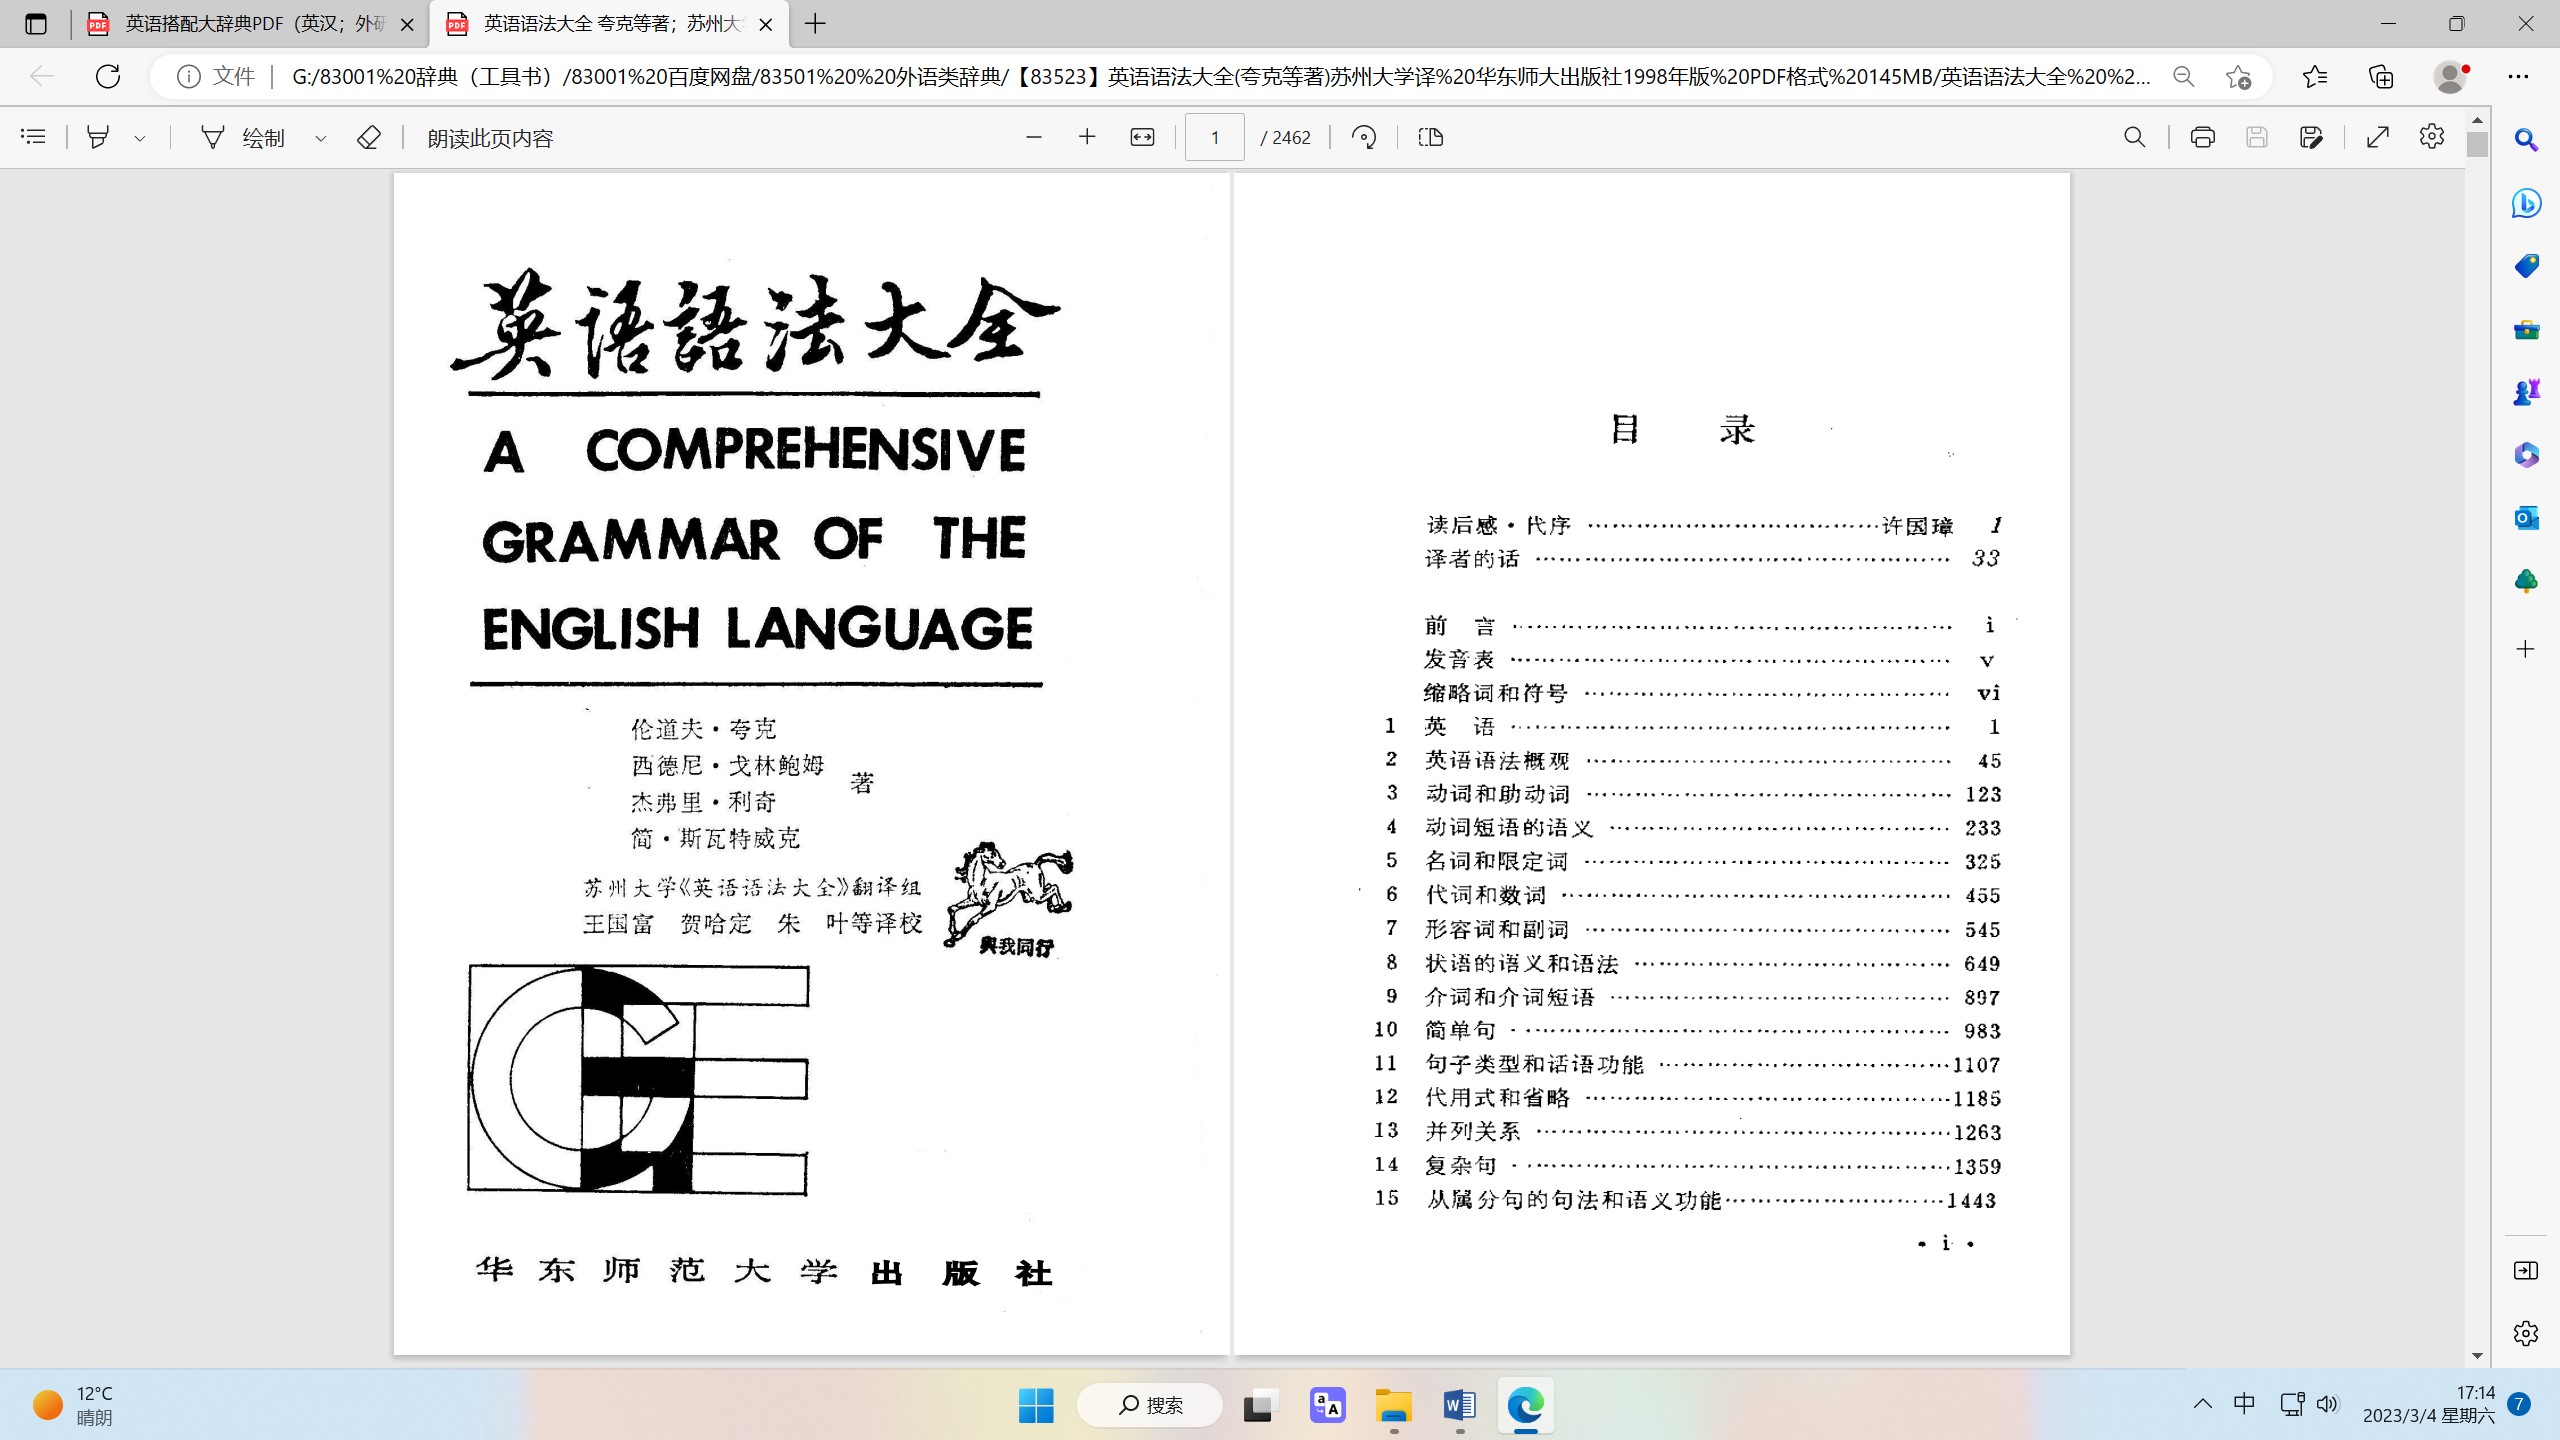Viewport: 2560px width, 1440px height.
Task: Open the clock and date panel
Action: 2428,1405
